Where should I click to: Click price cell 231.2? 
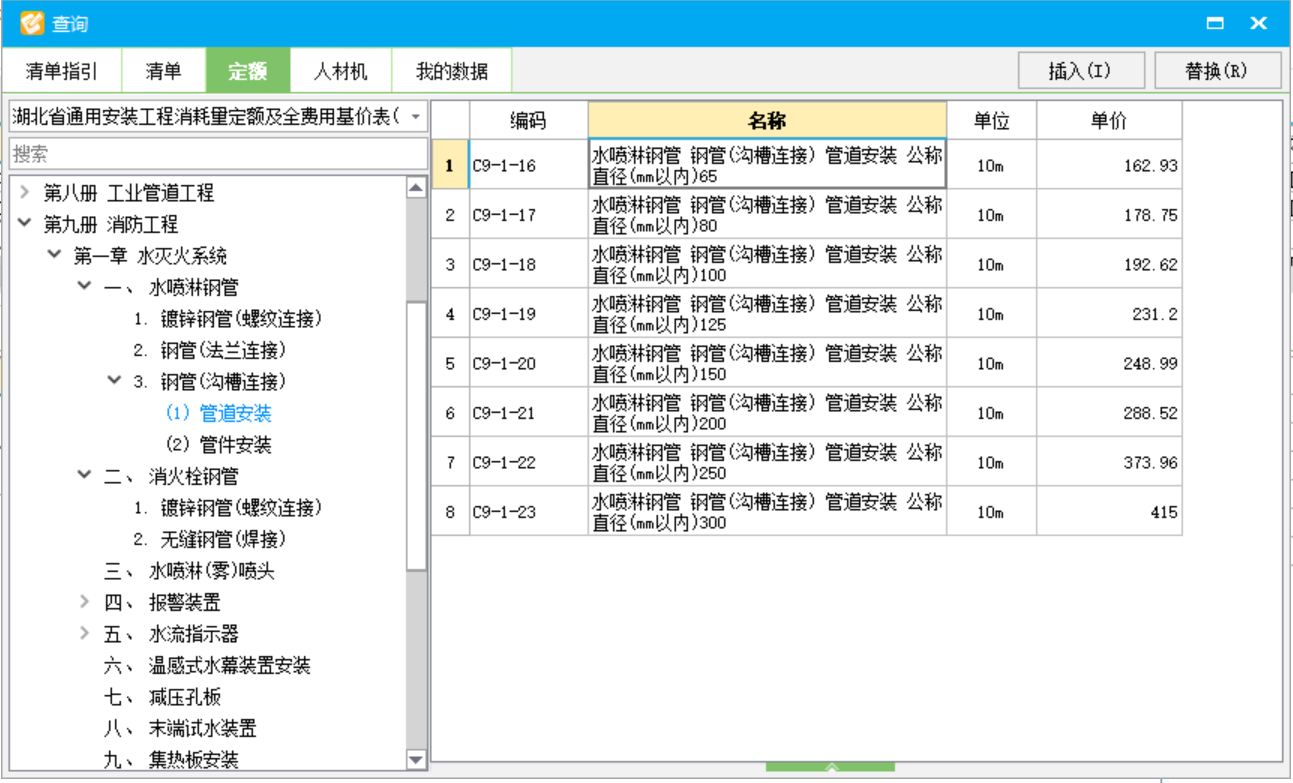click(x=1109, y=314)
